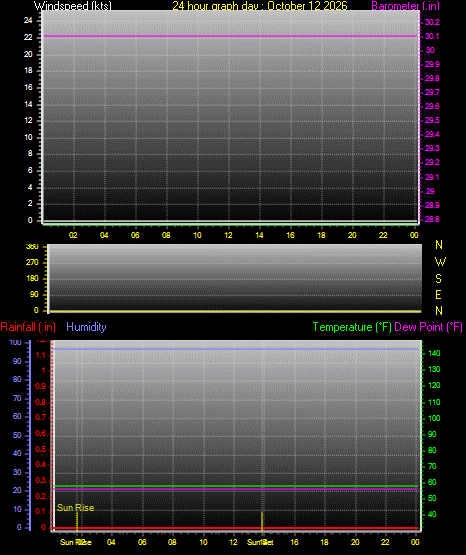Viewport: 466px width, 555px height.
Task: Click the "06" hour label under the windspeed chart
Action: point(135,235)
